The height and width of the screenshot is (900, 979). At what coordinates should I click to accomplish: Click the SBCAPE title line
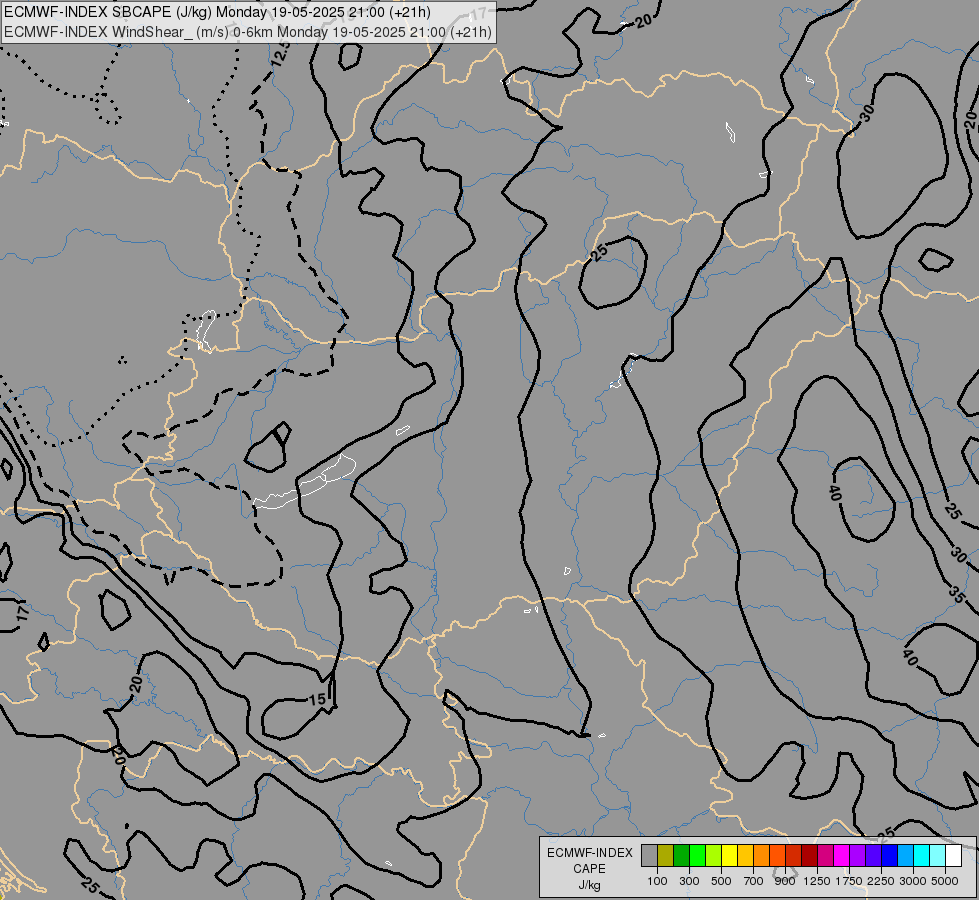point(217,12)
